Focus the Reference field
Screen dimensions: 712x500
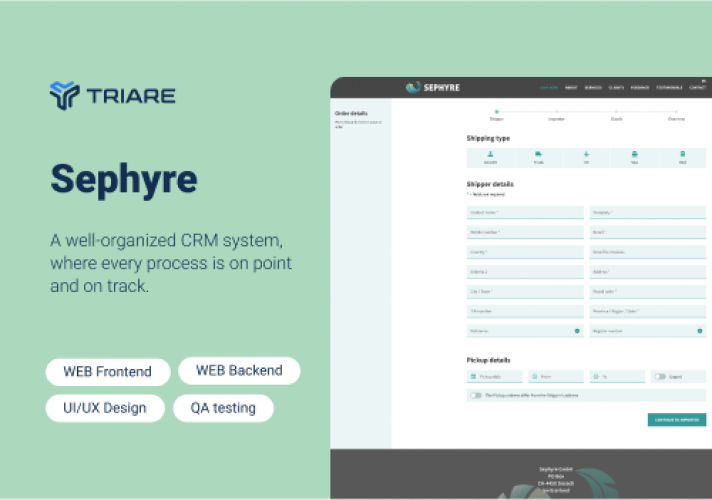point(525,331)
